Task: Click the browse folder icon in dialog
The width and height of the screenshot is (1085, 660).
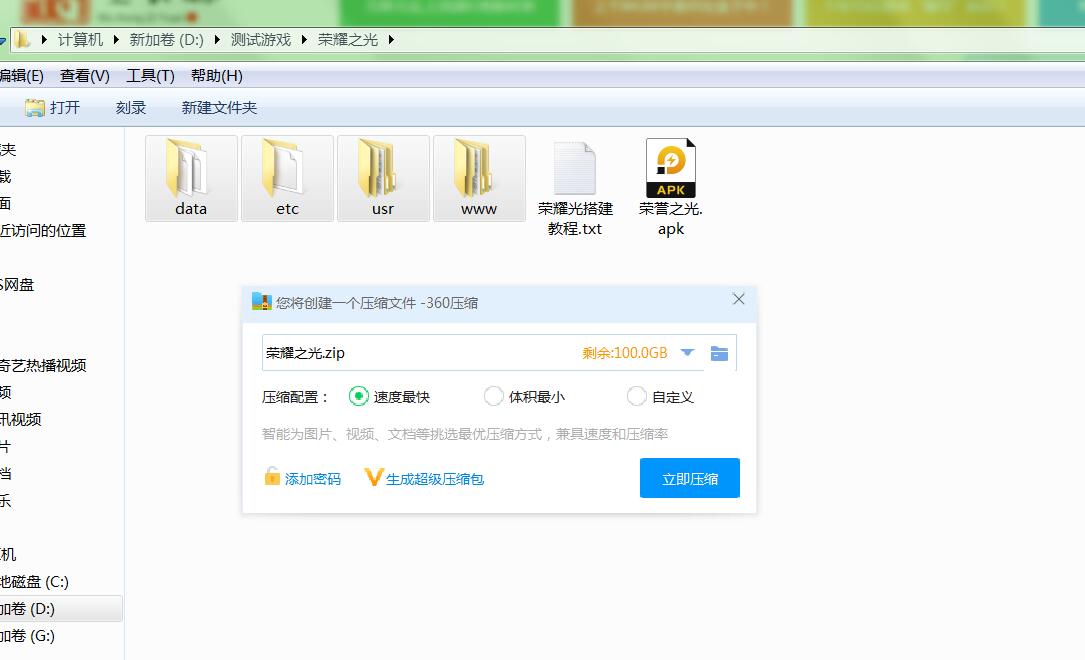Action: pyautogui.click(x=719, y=353)
